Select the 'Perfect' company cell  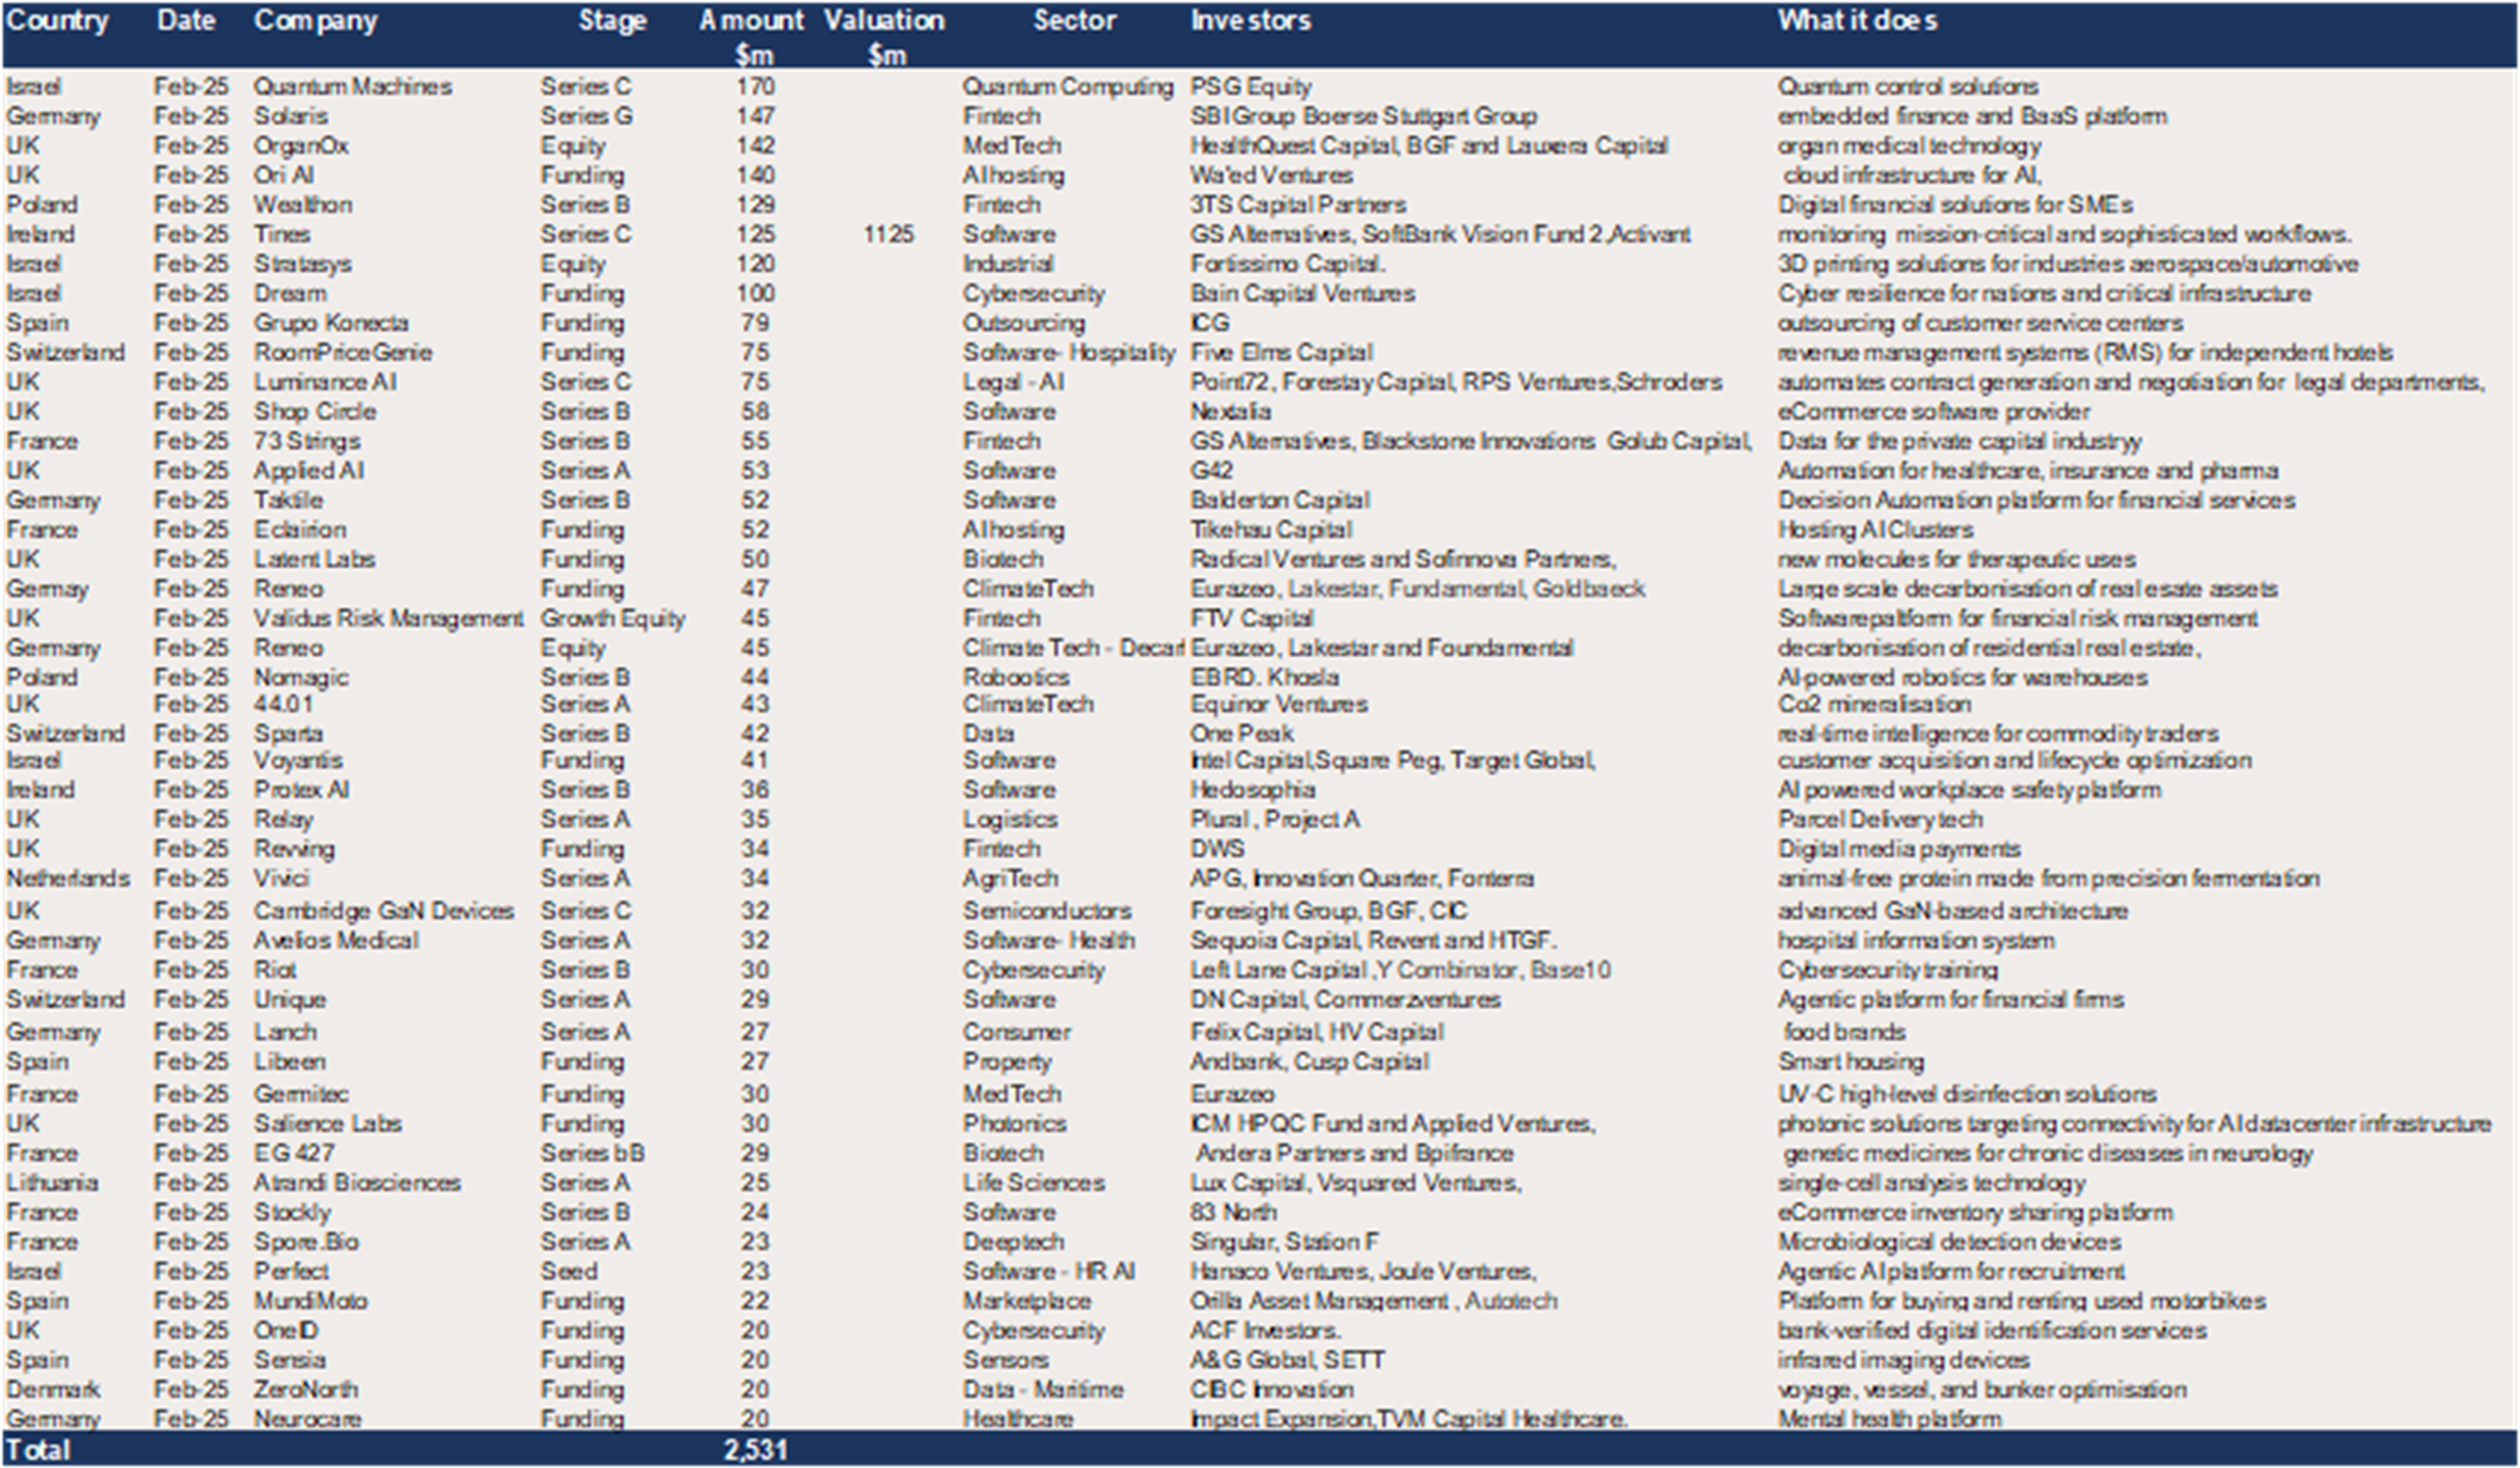tap(290, 1272)
